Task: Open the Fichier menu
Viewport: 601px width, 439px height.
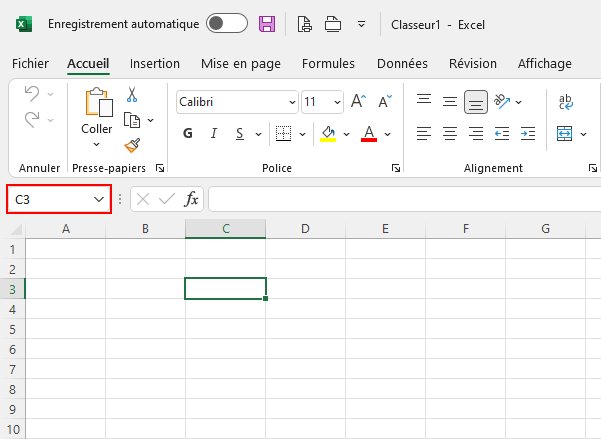Action: coord(30,64)
